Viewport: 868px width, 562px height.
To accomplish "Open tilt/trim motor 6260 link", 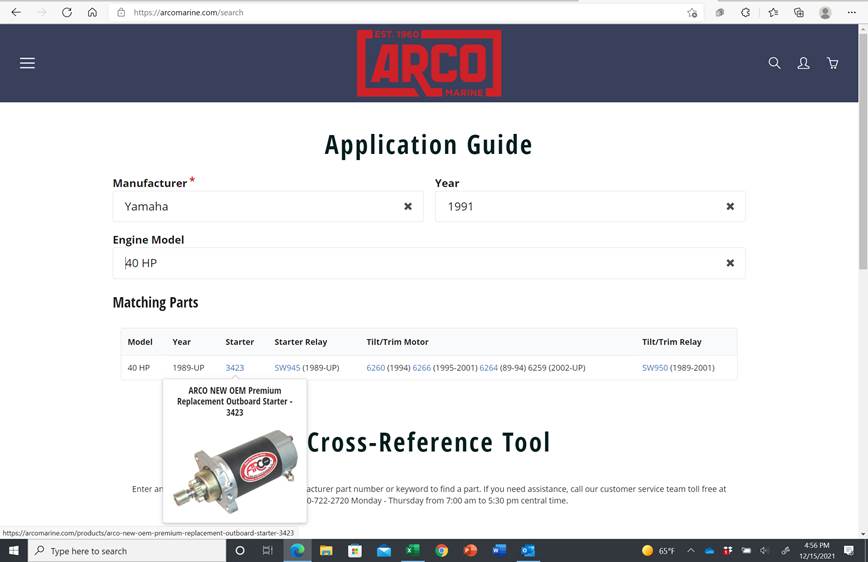I will point(376,368).
